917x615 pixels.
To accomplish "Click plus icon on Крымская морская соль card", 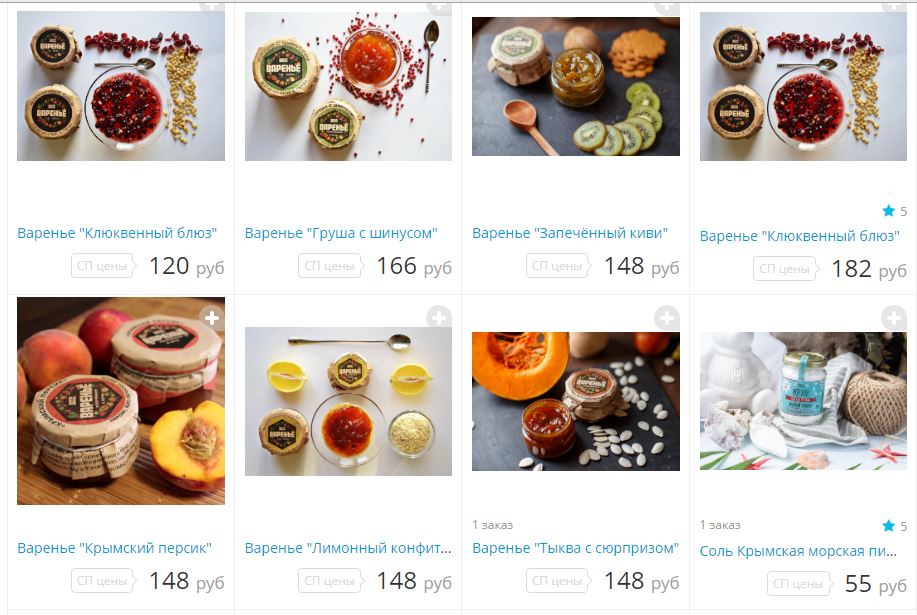I will click(x=894, y=318).
